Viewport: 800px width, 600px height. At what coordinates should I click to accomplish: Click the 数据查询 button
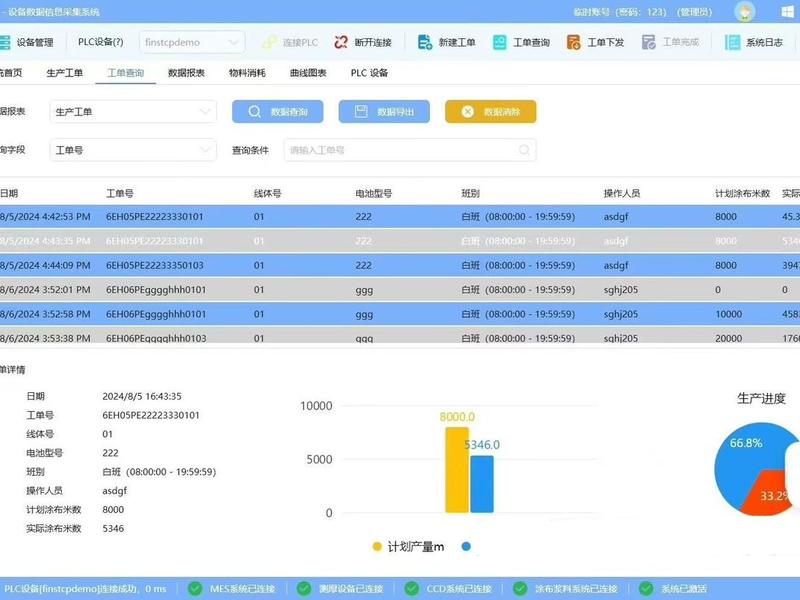pyautogui.click(x=278, y=112)
